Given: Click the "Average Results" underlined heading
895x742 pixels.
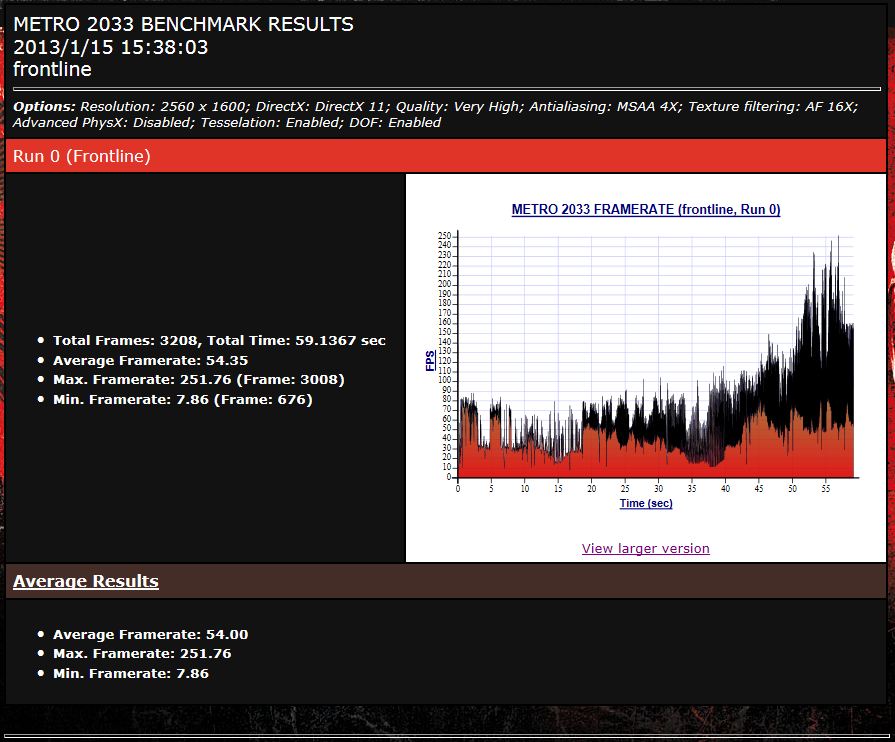Looking at the screenshot, I should pos(86,581).
